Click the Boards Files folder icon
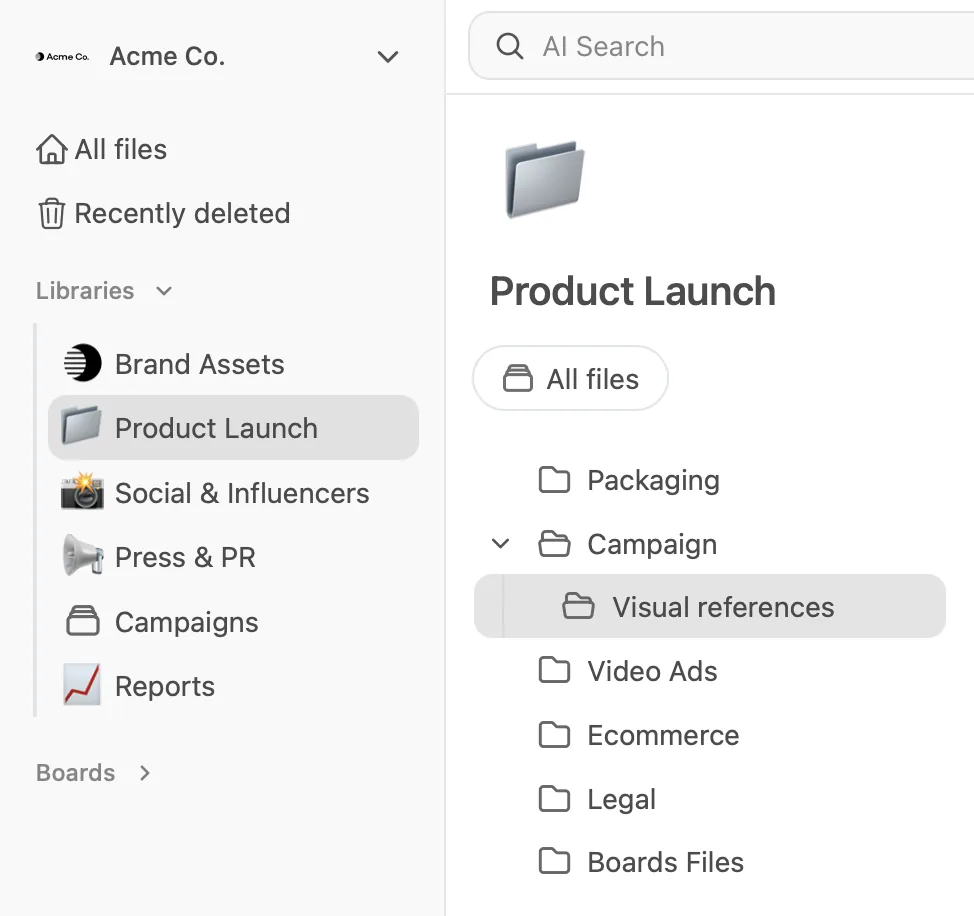 click(554, 861)
